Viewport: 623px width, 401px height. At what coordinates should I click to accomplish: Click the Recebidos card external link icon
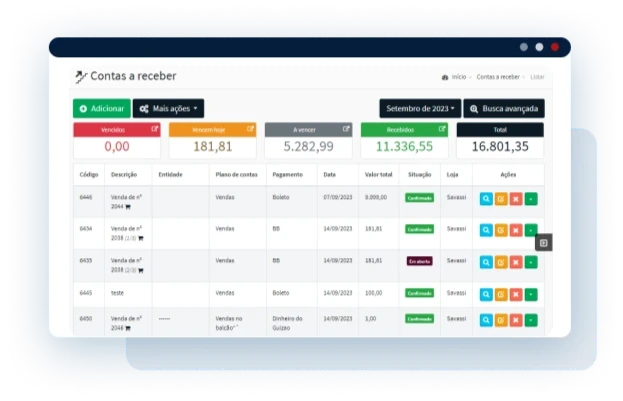442,129
